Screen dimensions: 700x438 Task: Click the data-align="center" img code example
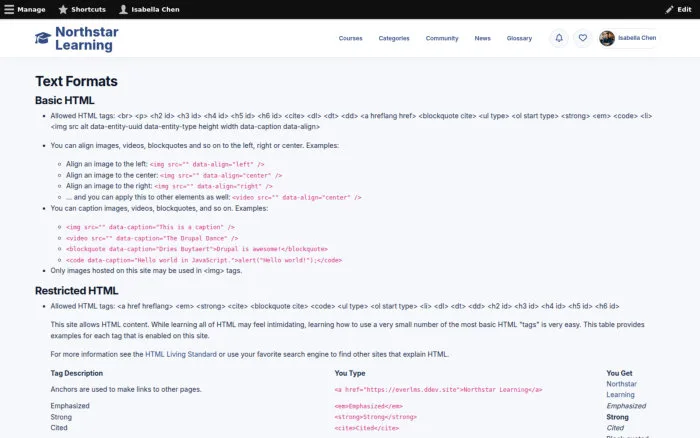(x=221, y=175)
